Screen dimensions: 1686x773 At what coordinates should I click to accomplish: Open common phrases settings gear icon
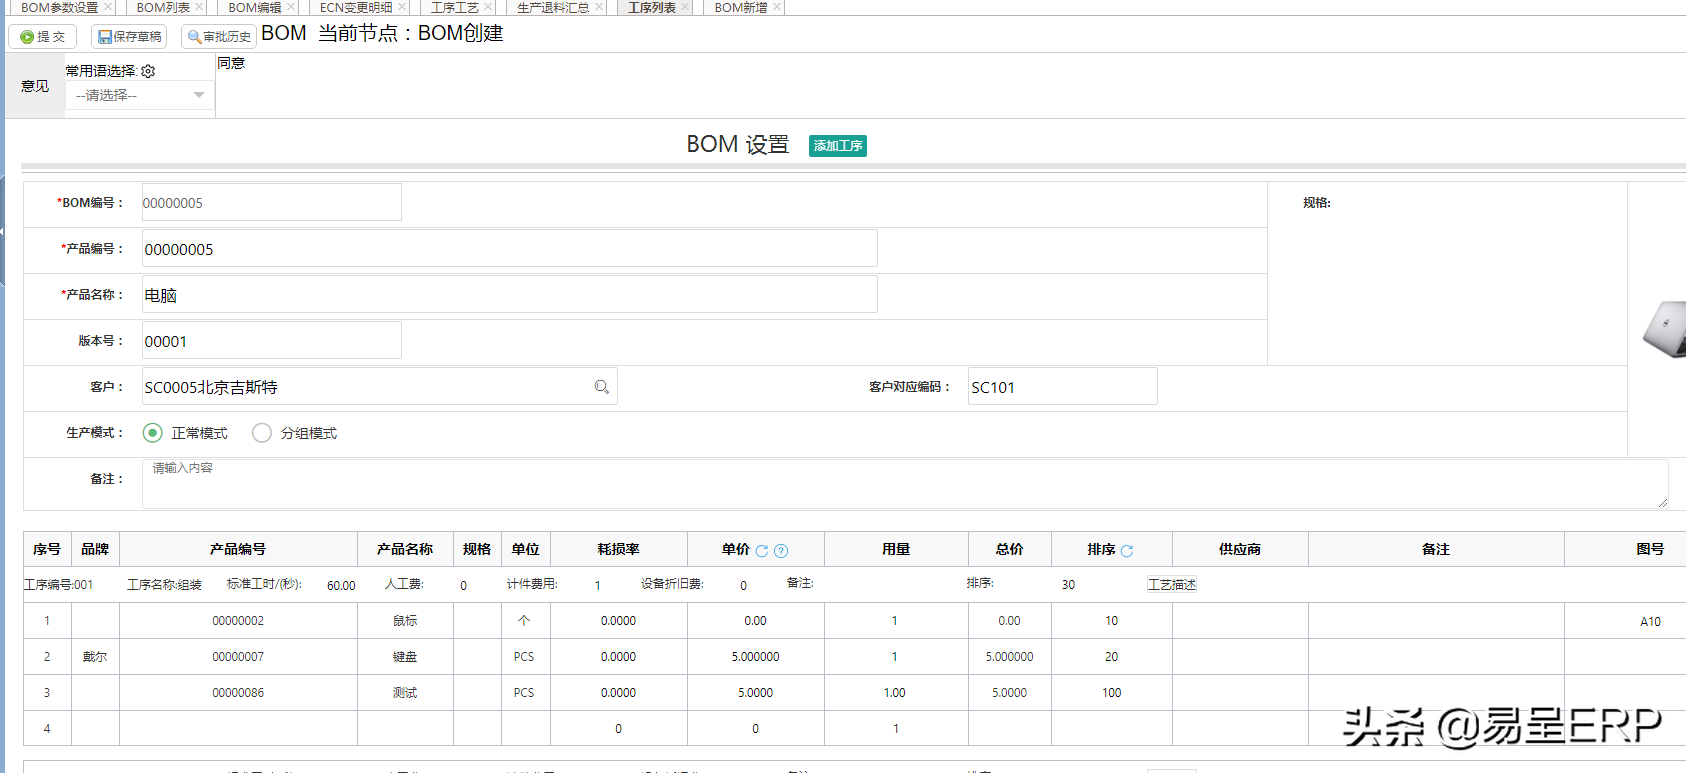coord(149,71)
